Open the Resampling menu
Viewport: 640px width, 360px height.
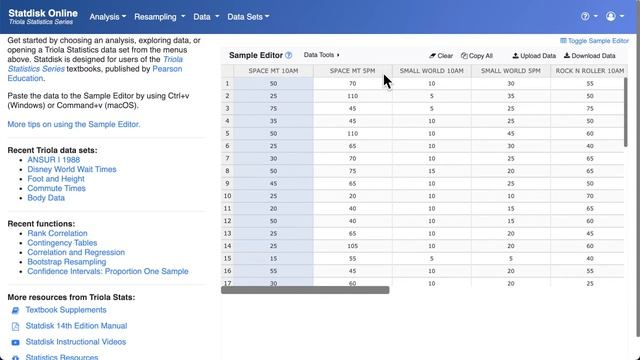(x=160, y=17)
